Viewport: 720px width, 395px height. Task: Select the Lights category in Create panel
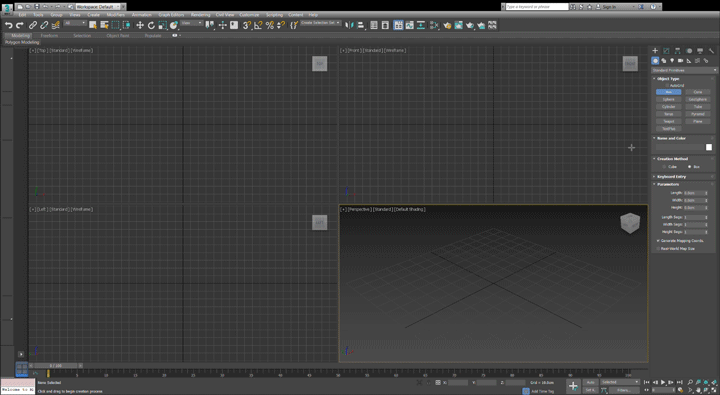[672, 61]
